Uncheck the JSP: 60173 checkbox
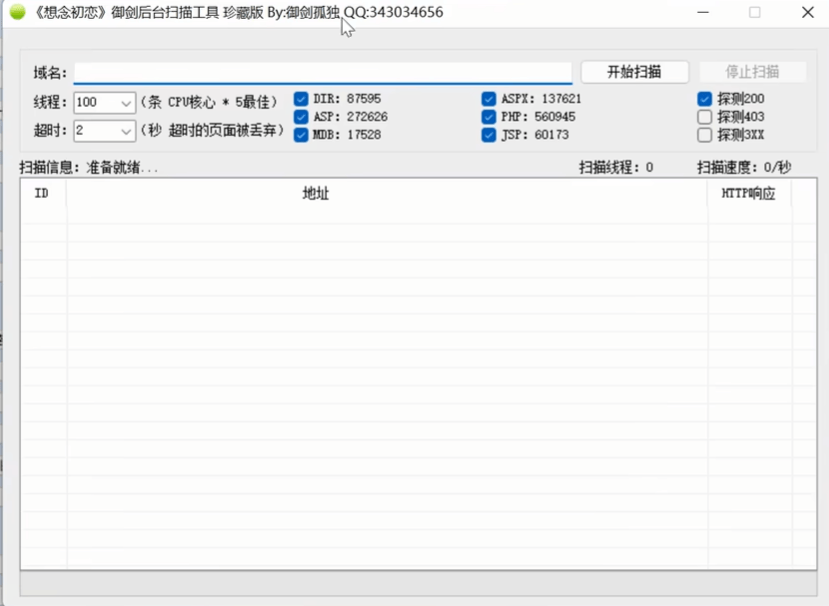The image size is (829, 606). (x=489, y=135)
